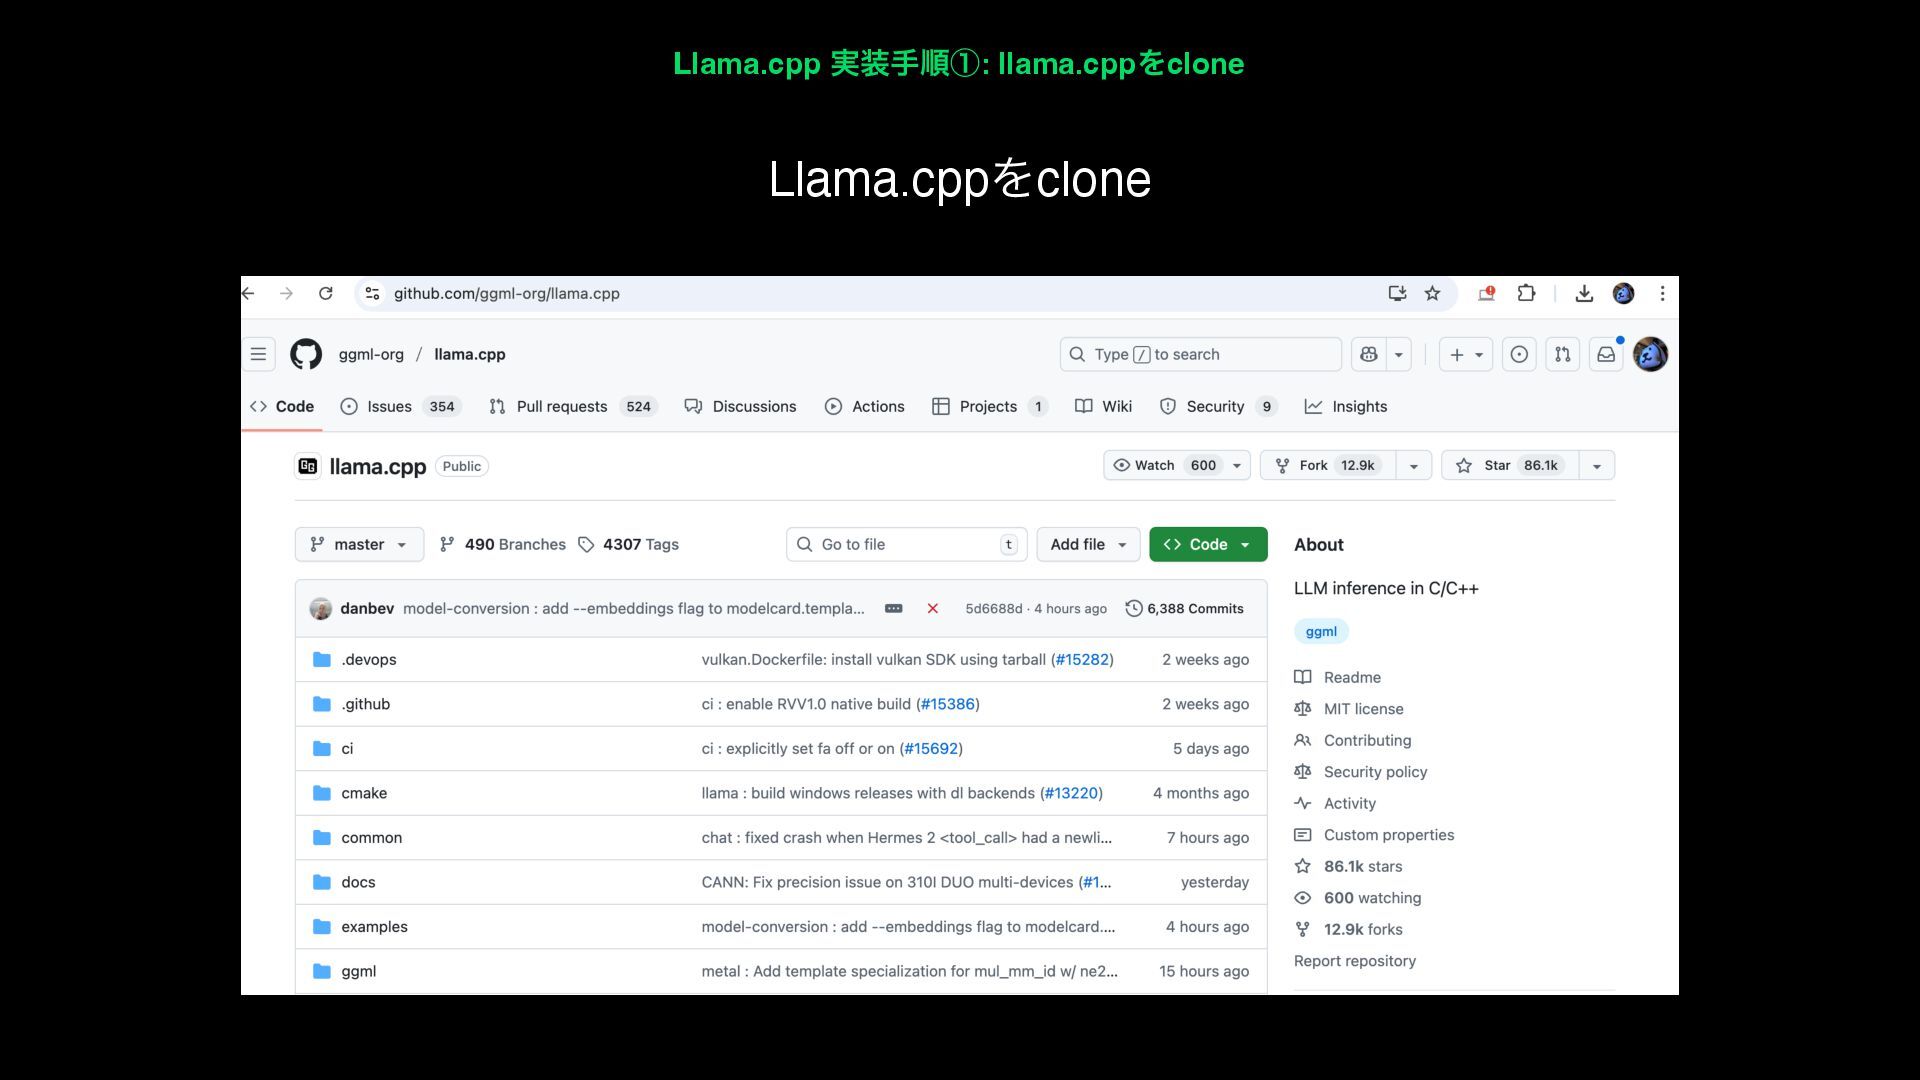1920x1080 pixels.
Task: Click the browser back arrow
Action: tap(249, 293)
